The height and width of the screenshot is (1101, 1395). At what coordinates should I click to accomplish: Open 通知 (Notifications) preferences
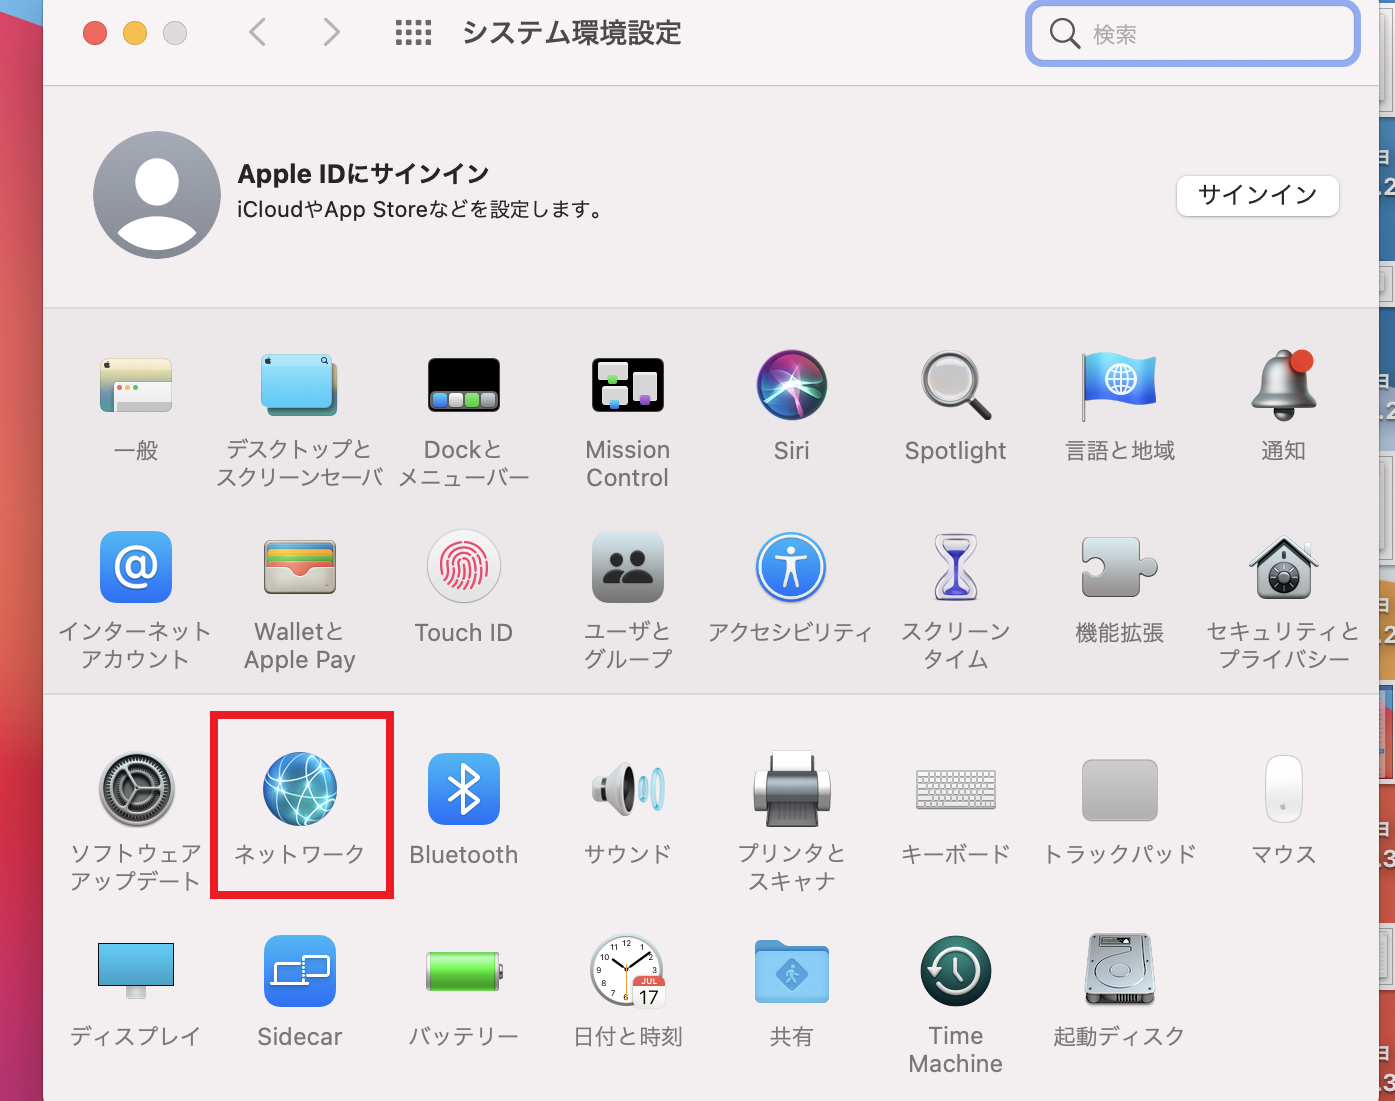(x=1284, y=386)
